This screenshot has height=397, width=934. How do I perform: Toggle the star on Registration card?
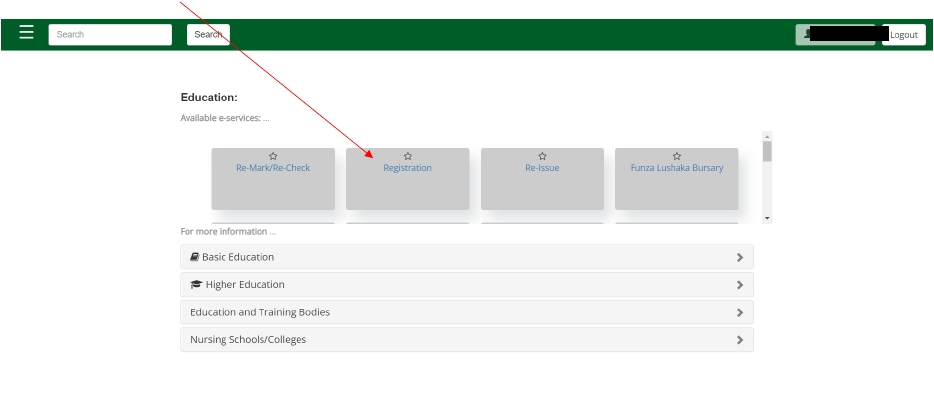point(407,156)
